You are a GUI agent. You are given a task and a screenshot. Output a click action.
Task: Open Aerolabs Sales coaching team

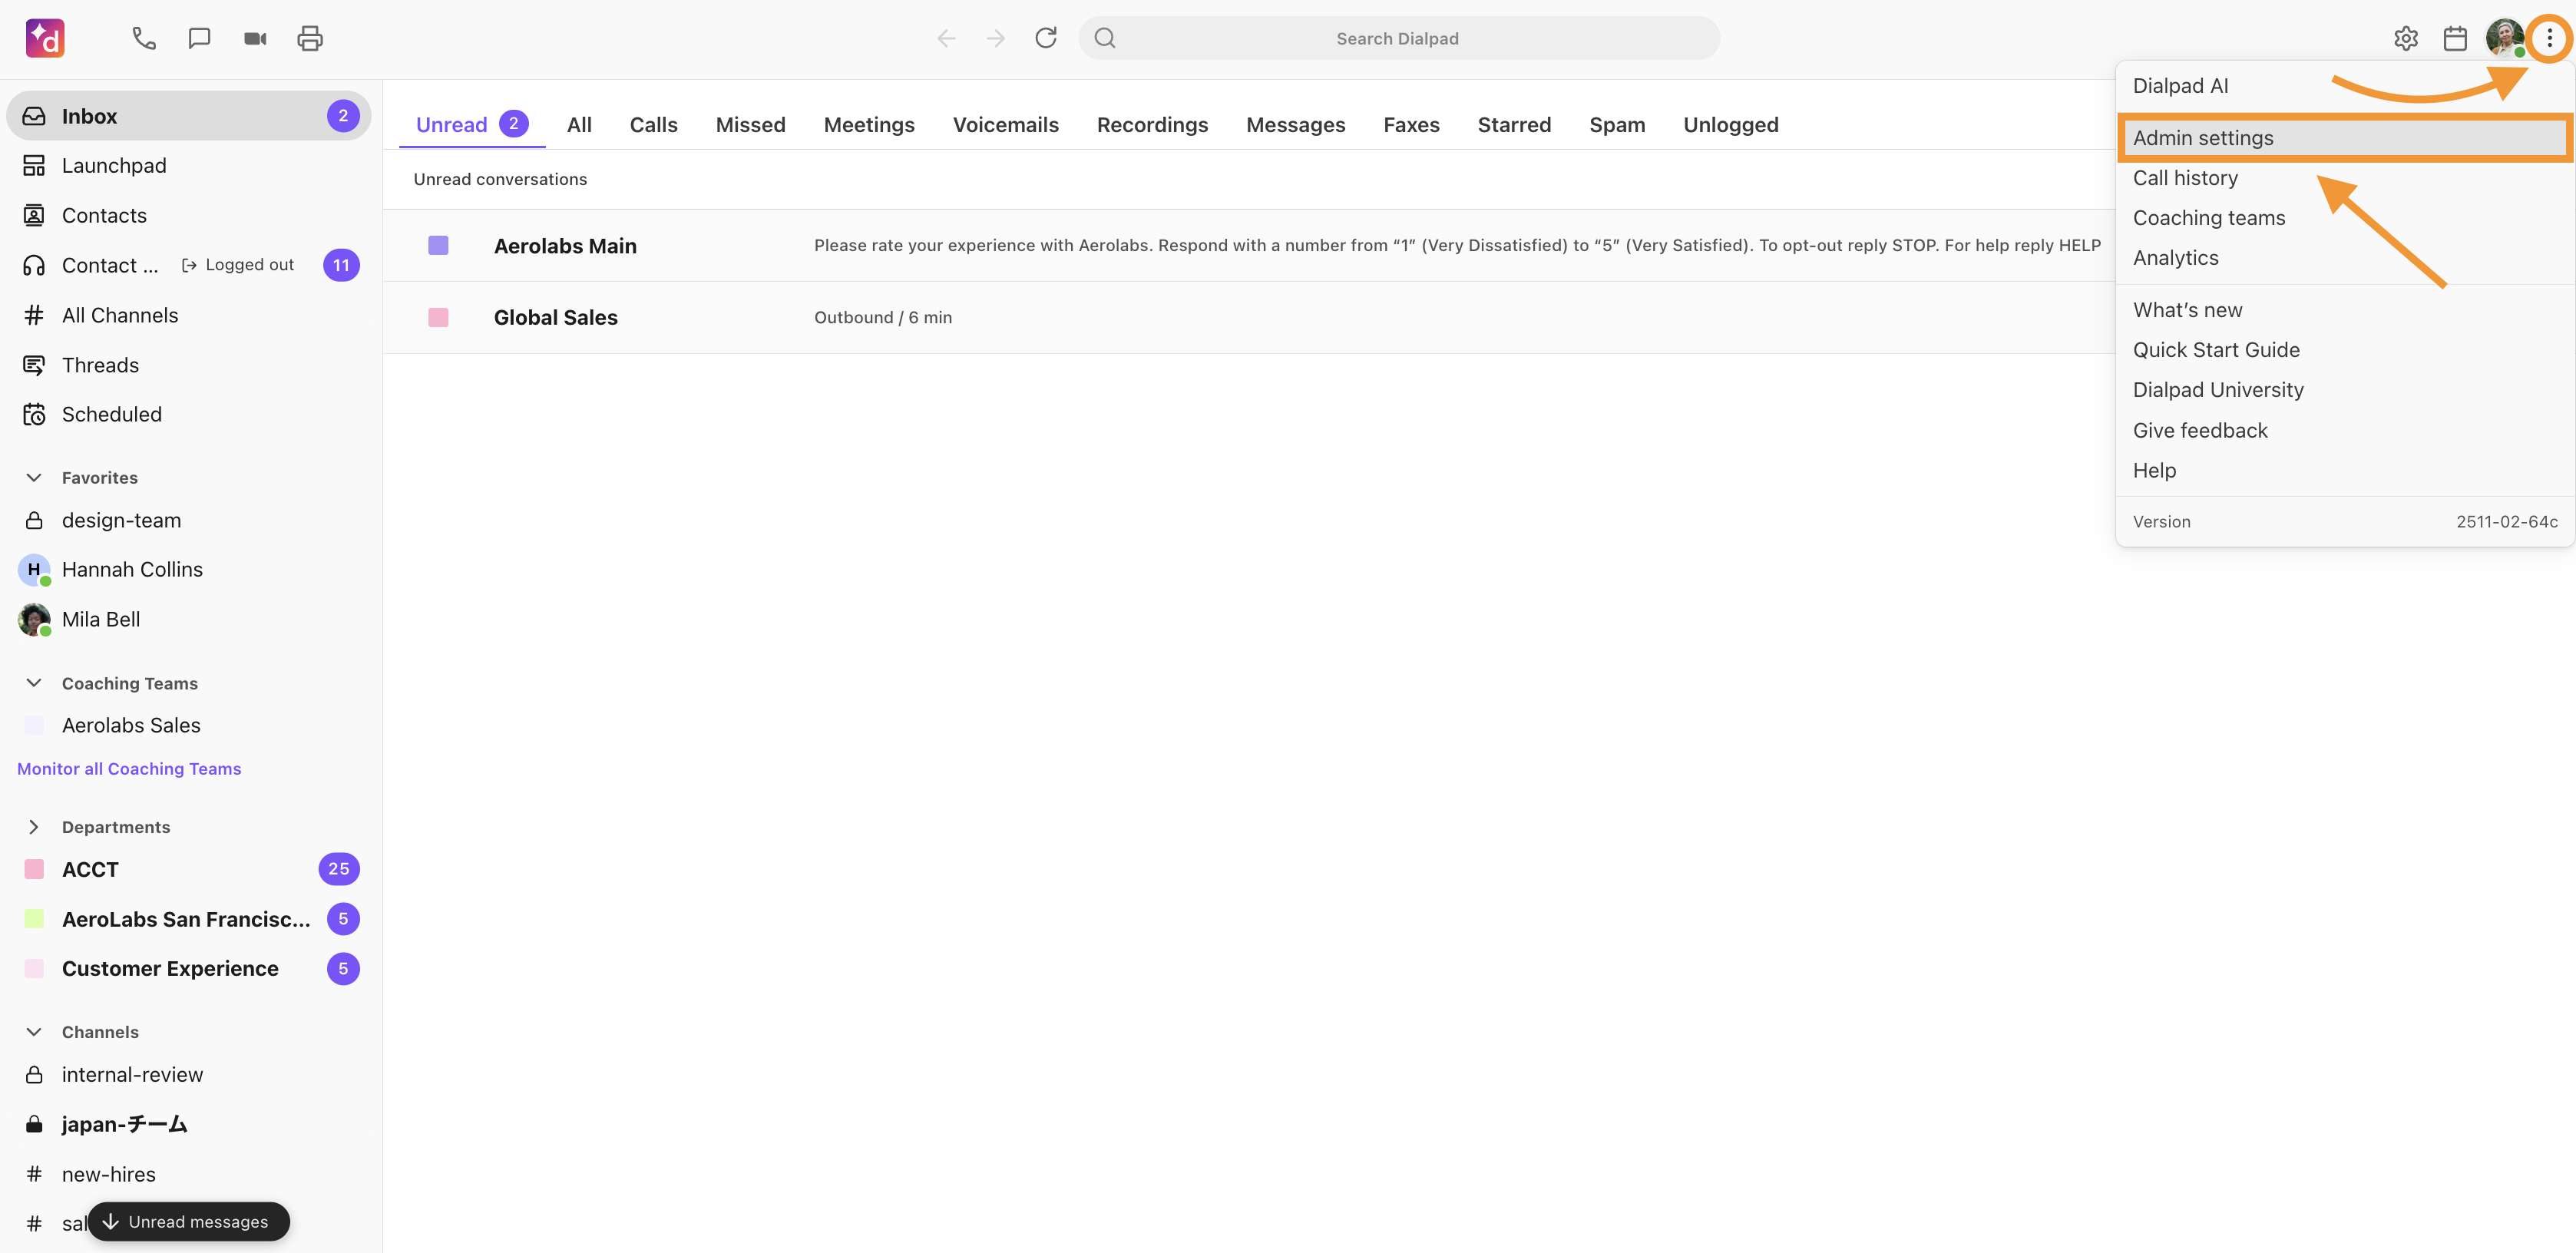click(x=188, y=725)
